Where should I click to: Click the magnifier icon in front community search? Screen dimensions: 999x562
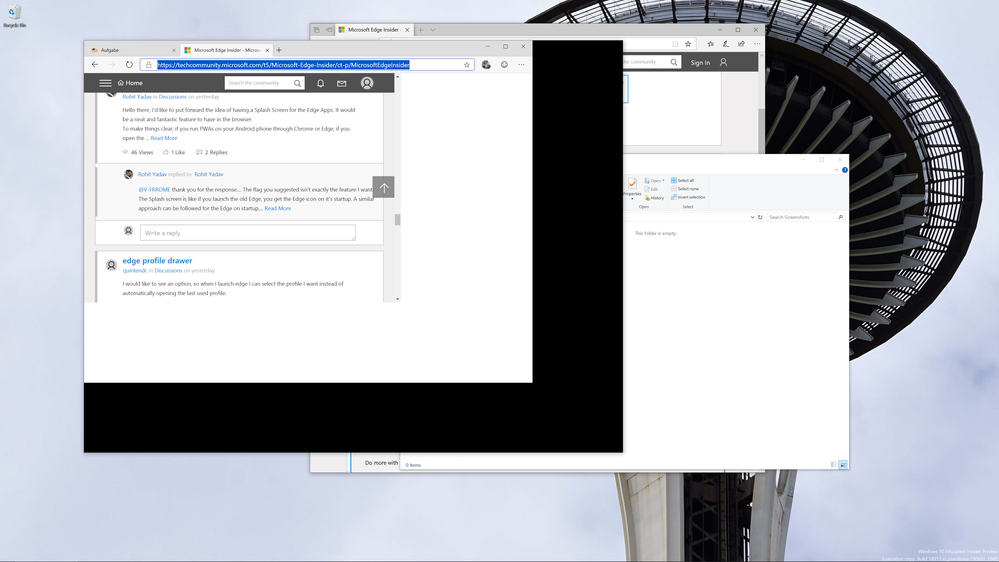pyautogui.click(x=298, y=83)
